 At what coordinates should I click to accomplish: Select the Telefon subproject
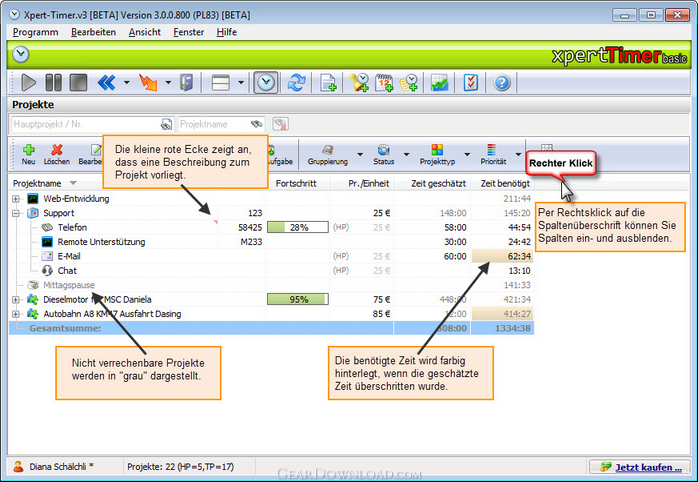point(72,227)
